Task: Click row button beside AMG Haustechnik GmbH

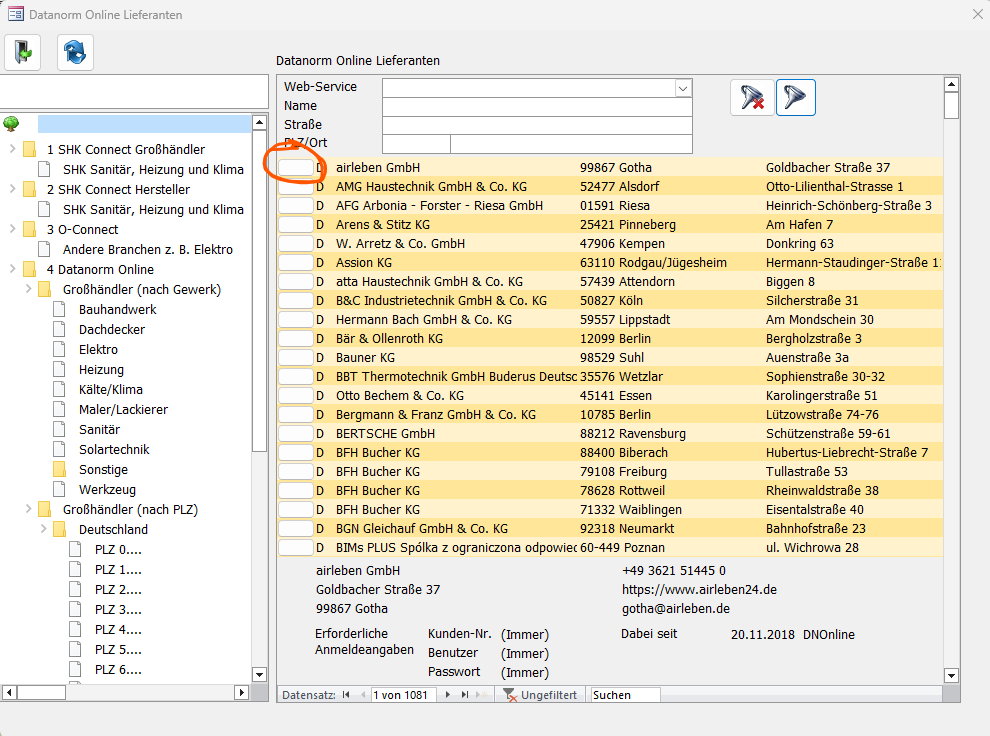Action: click(295, 187)
